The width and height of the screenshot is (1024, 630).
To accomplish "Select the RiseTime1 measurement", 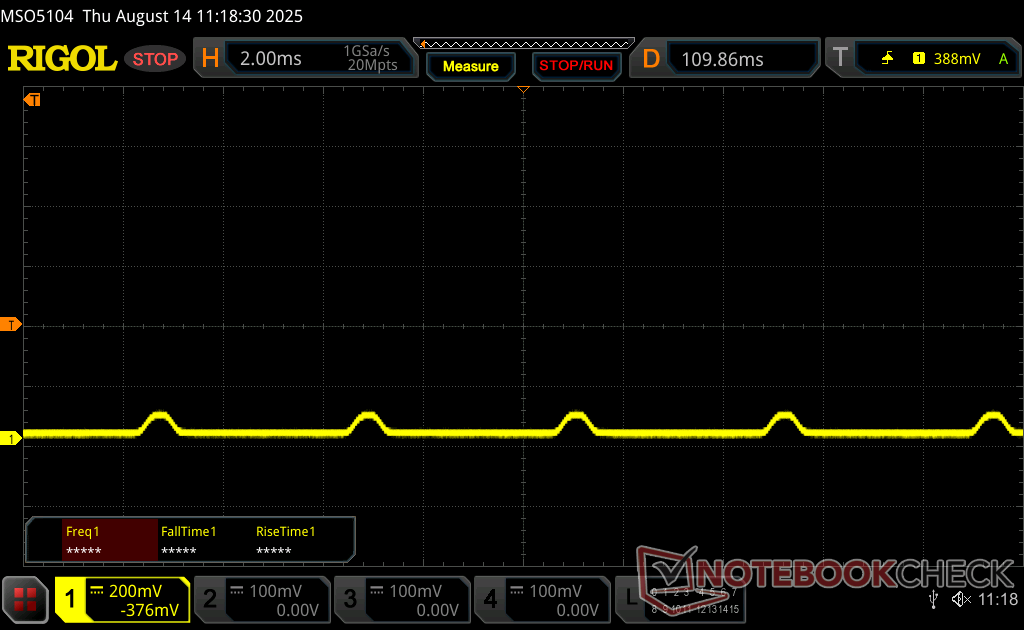I will (285, 541).
